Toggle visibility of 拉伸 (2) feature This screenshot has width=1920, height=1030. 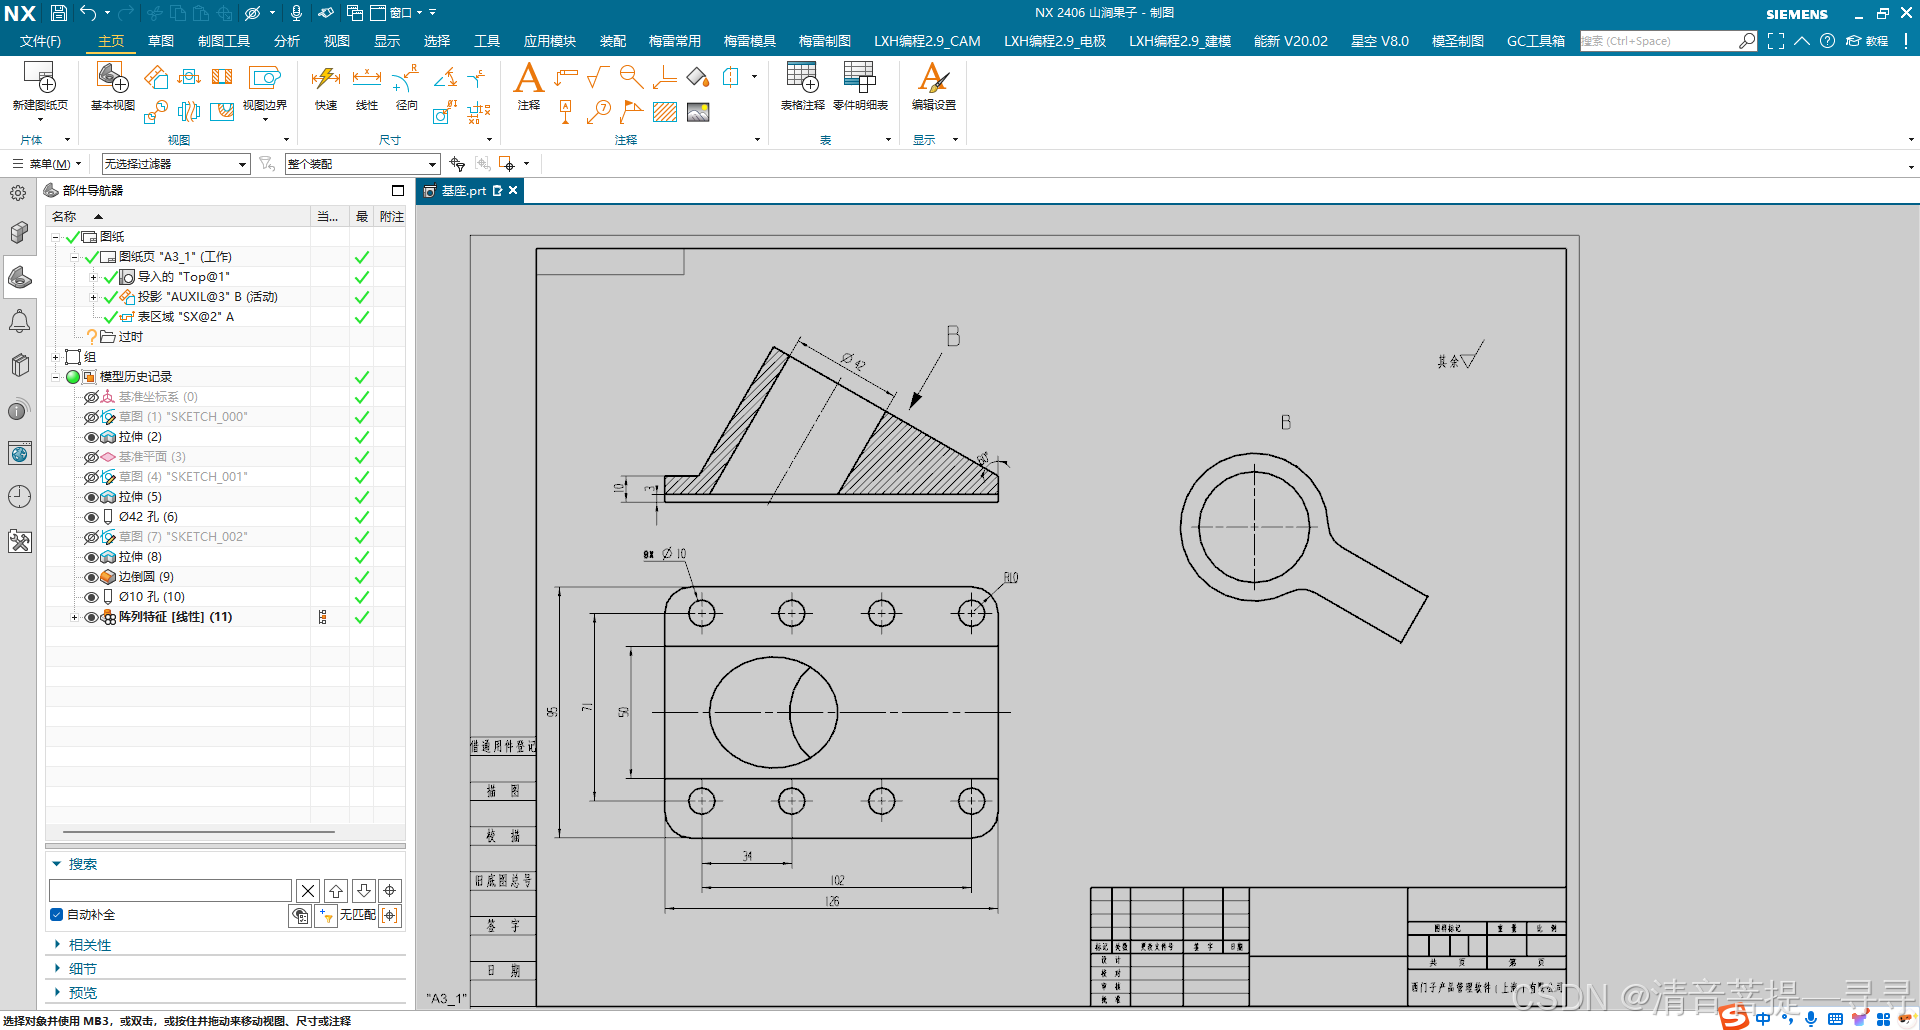point(91,437)
